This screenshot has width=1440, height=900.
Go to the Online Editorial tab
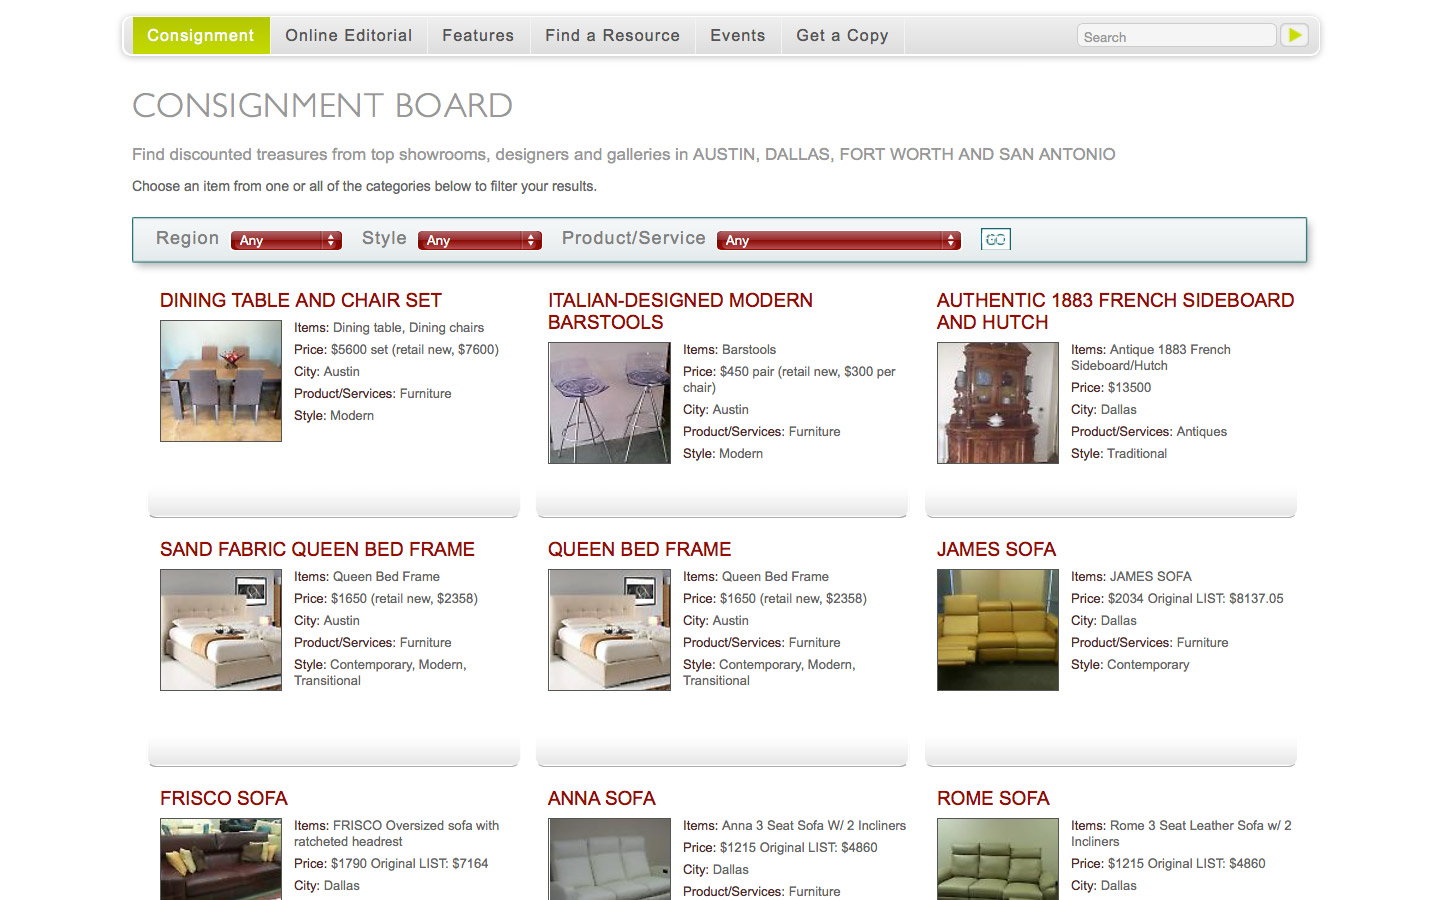coord(348,36)
